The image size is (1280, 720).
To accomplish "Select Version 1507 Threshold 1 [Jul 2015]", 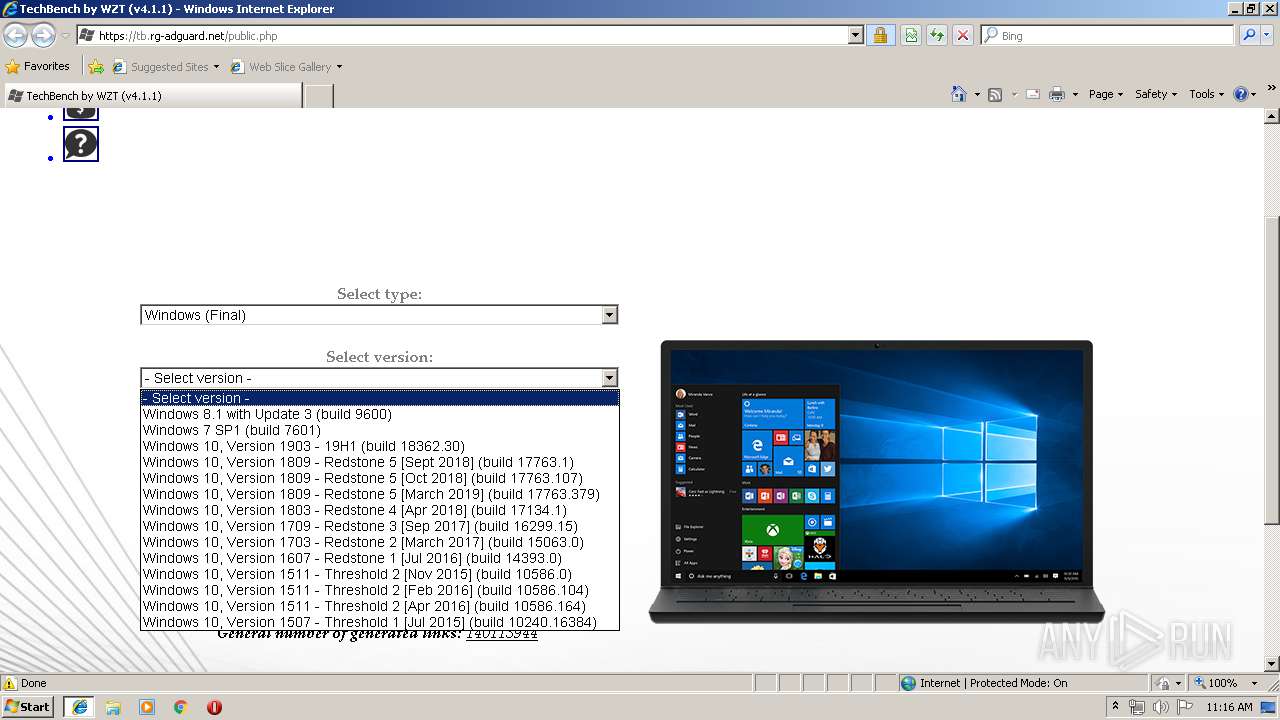I will [380, 622].
